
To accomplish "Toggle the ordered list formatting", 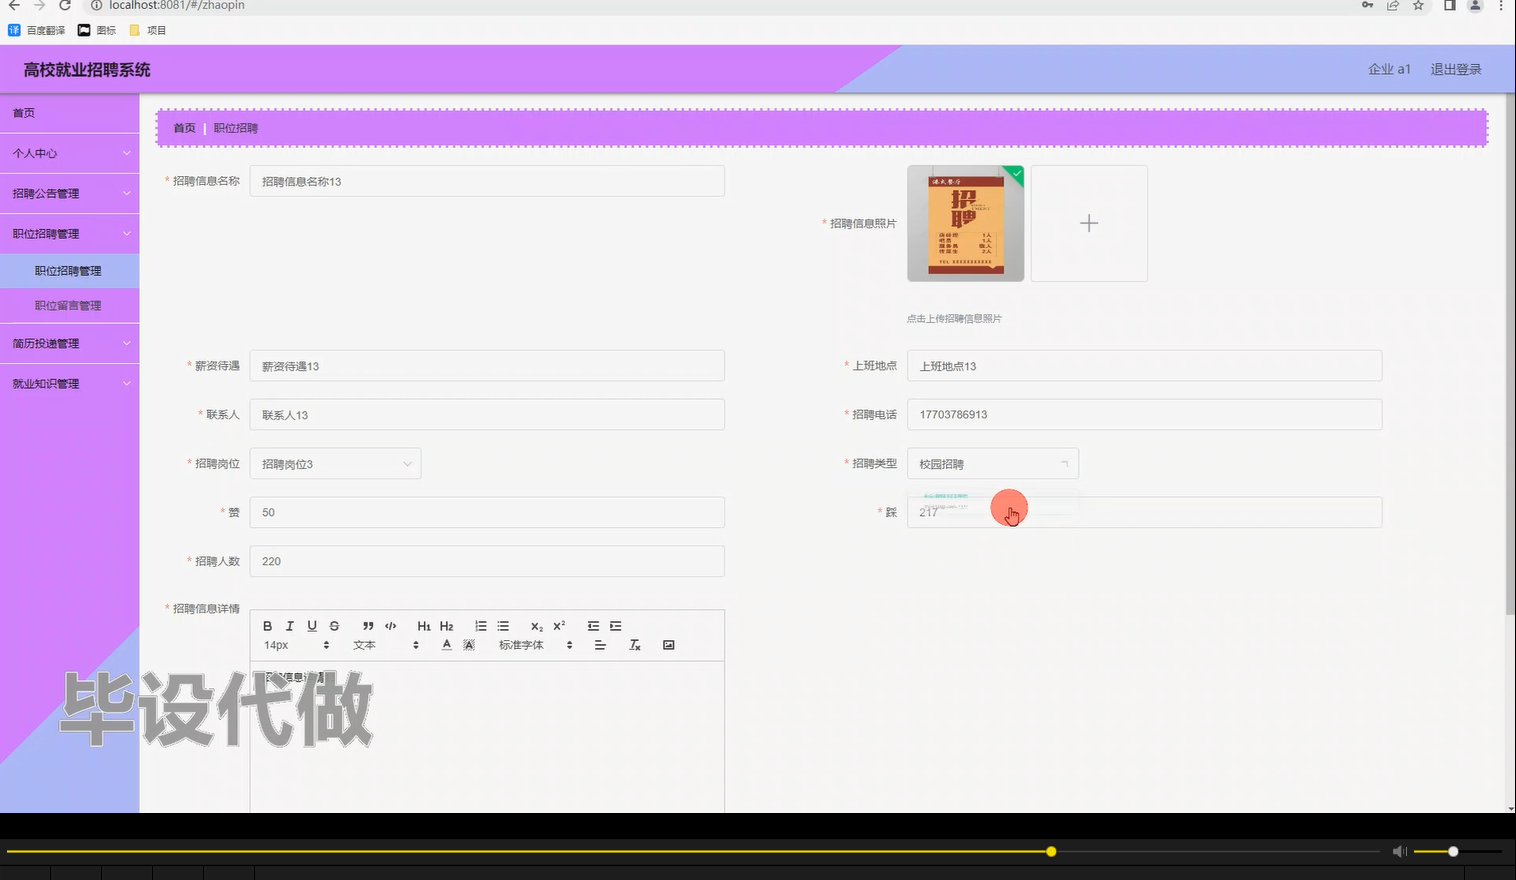I will tap(481, 625).
